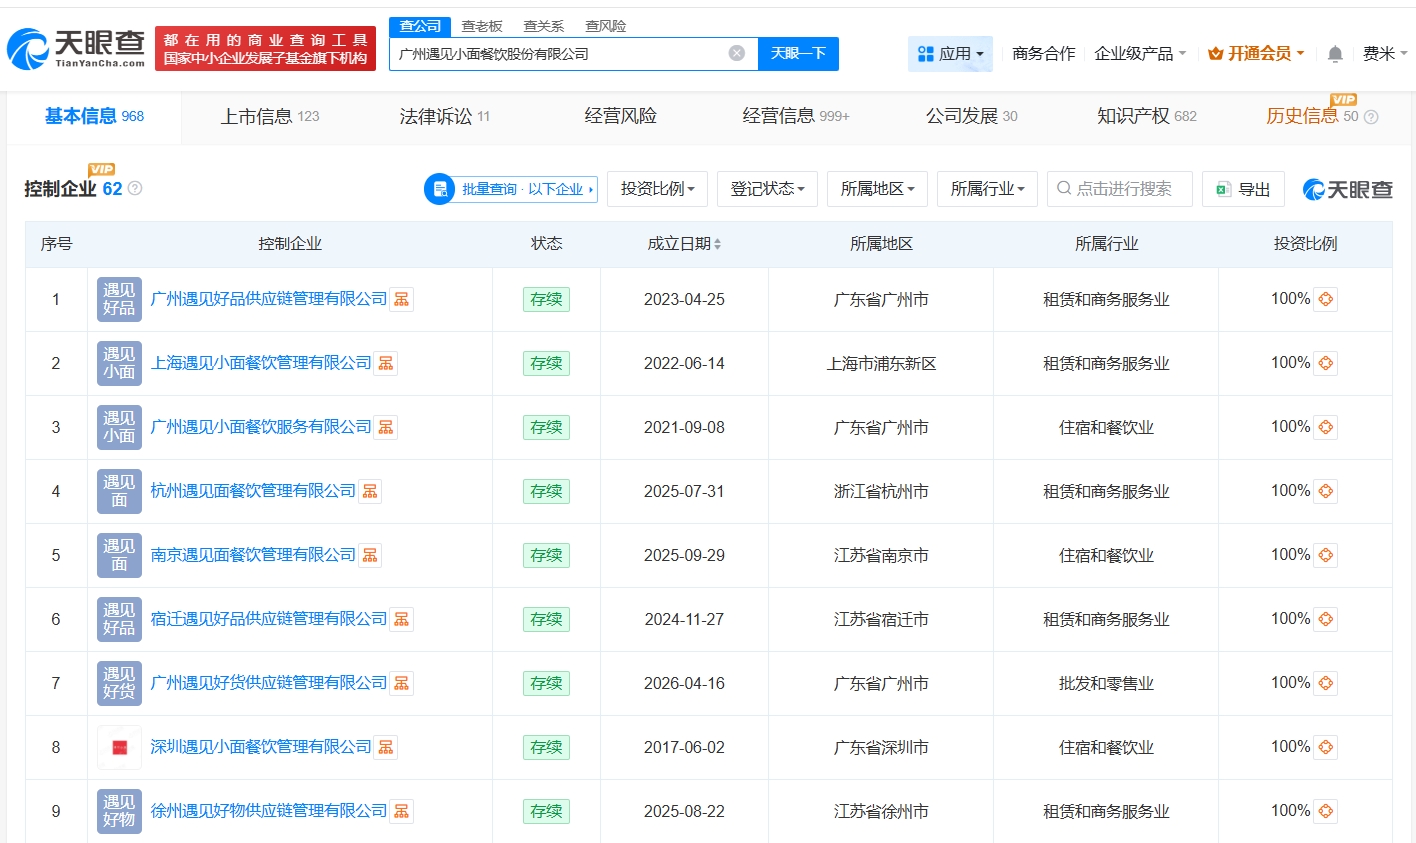Screen dimensions: 1416x843
Task: Open the 经营信息 tab
Action: (796, 117)
